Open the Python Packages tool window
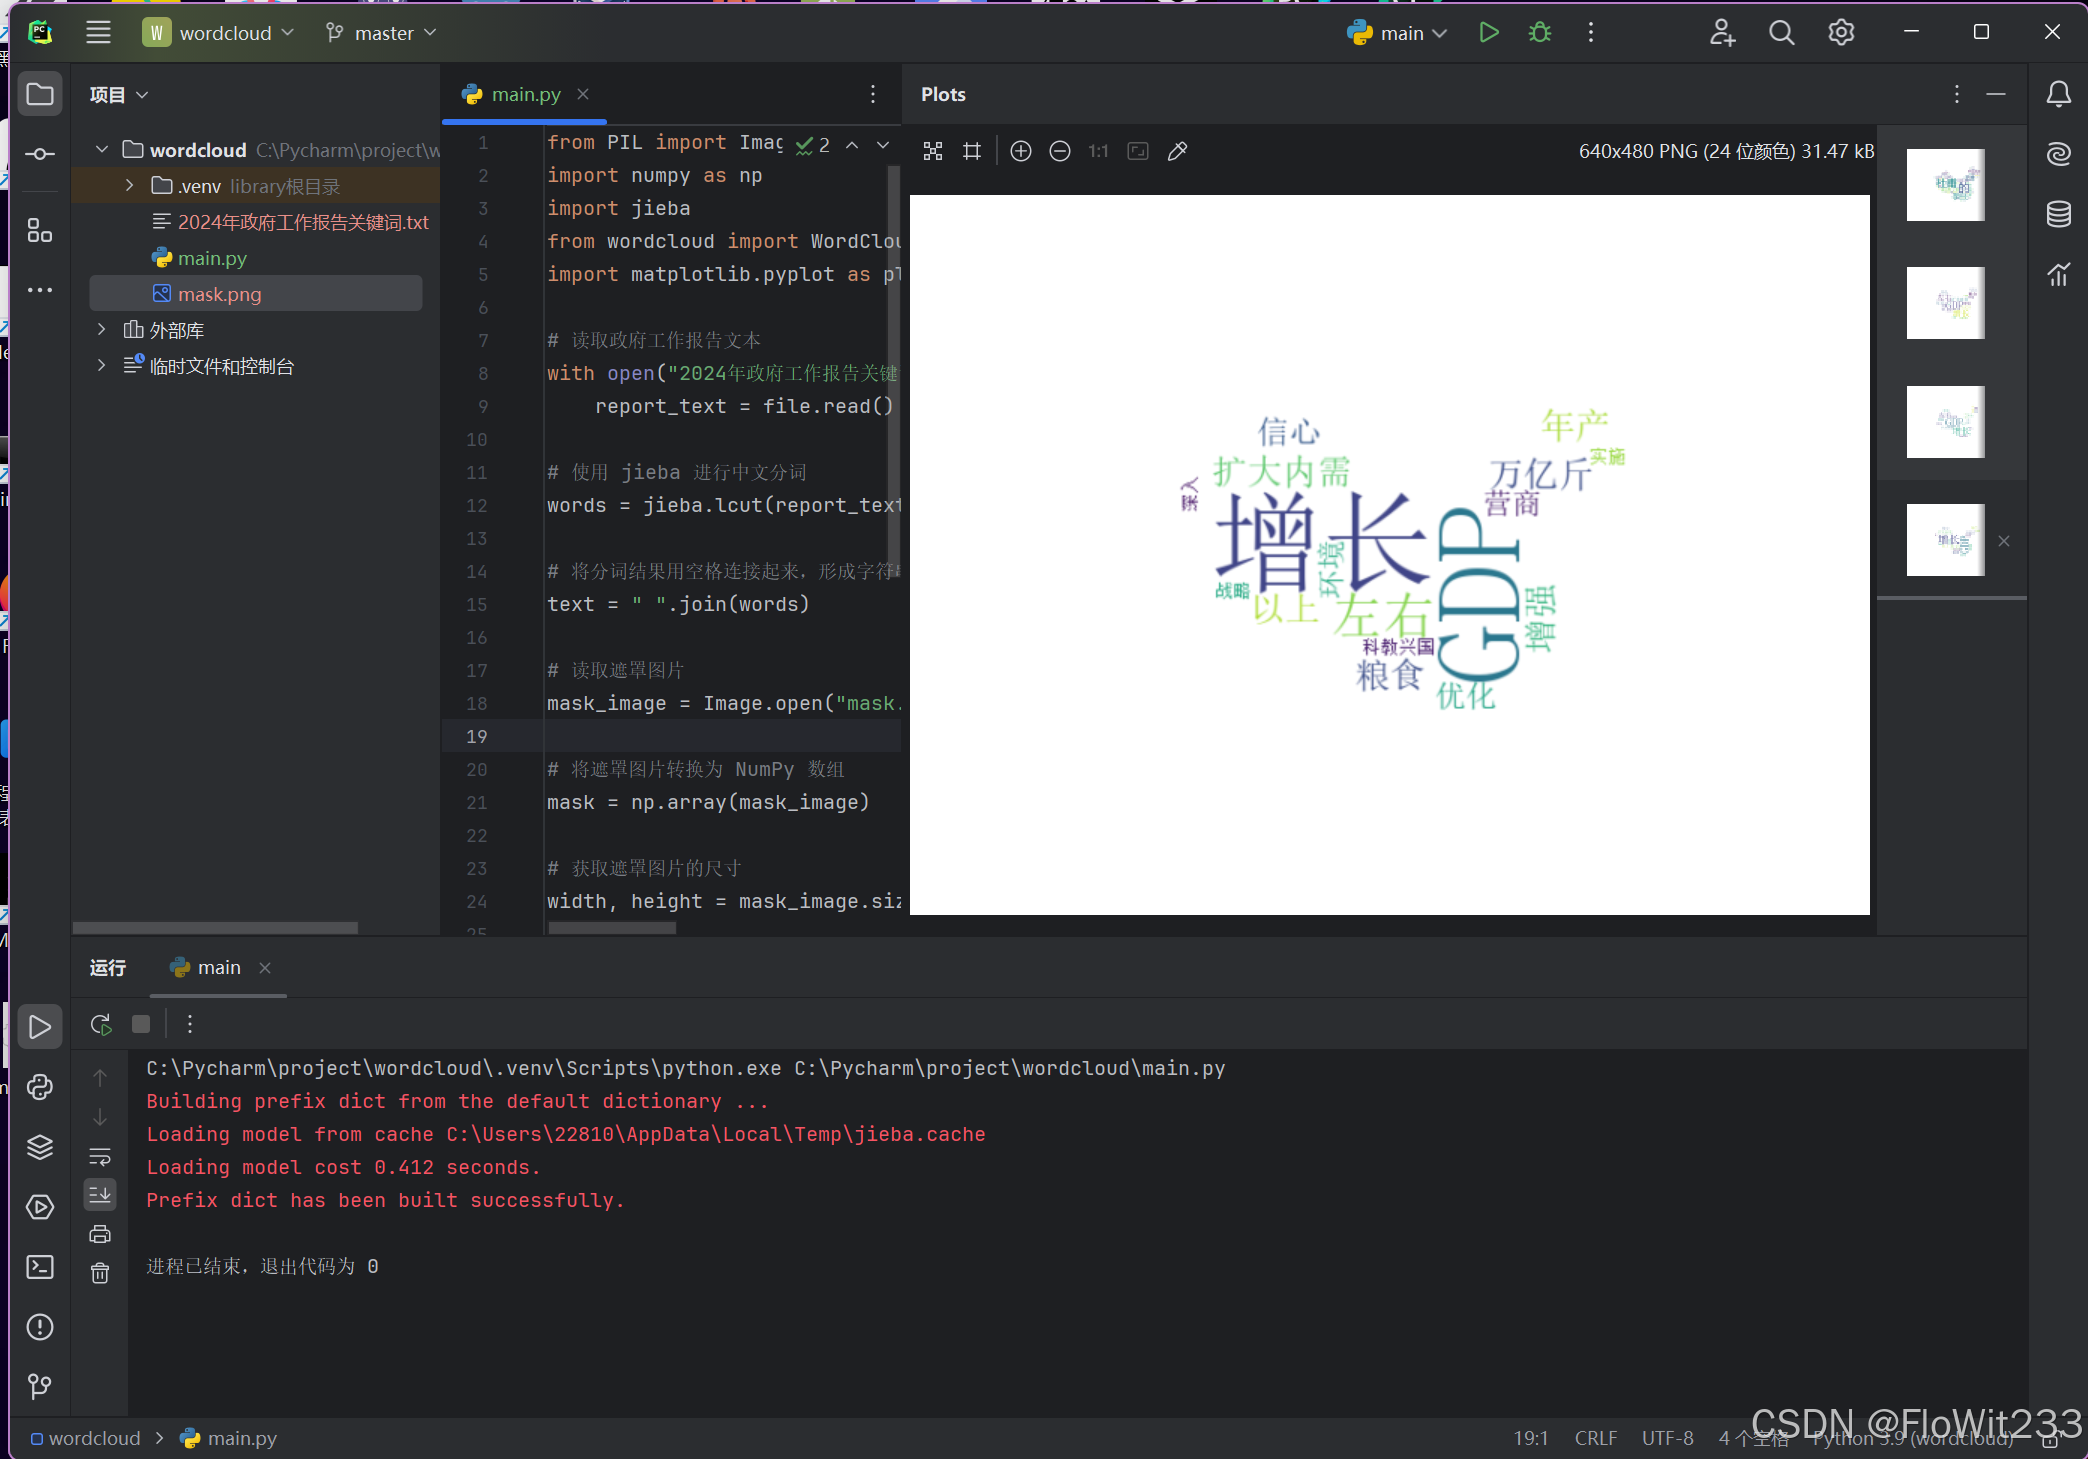The image size is (2088, 1459). (x=40, y=1147)
